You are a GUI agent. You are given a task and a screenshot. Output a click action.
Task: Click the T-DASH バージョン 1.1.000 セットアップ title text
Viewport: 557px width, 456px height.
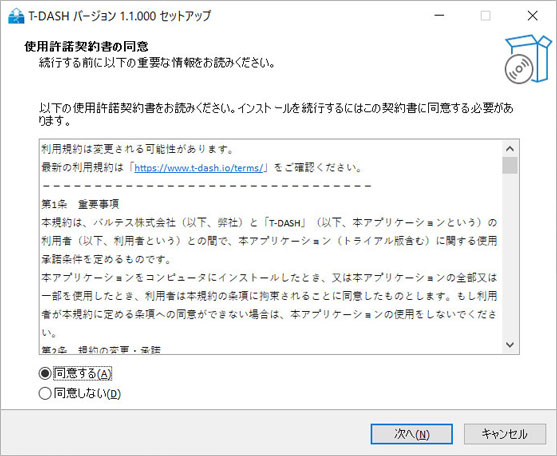click(x=120, y=16)
